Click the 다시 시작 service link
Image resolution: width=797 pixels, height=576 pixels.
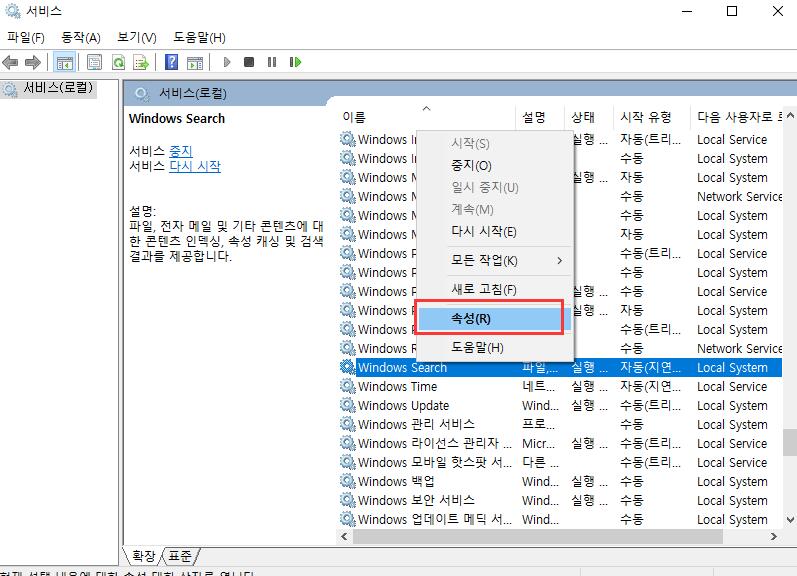(x=195, y=166)
